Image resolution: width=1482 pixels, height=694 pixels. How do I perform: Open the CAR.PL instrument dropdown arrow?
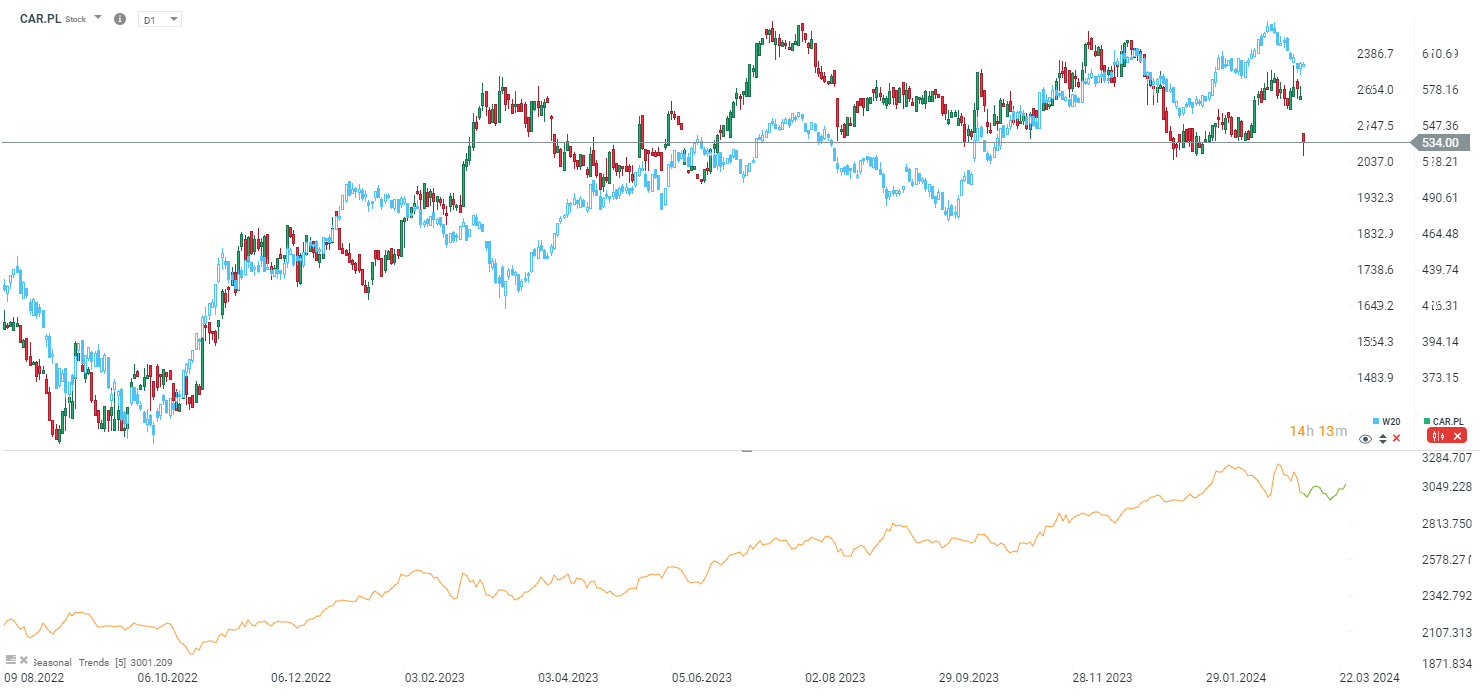98,18
